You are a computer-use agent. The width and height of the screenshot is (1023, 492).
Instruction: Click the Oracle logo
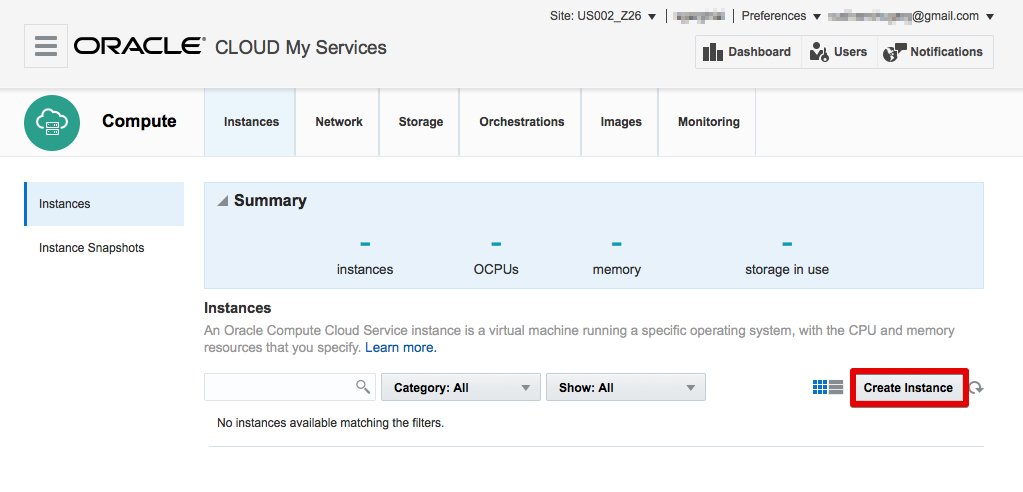[x=139, y=46]
